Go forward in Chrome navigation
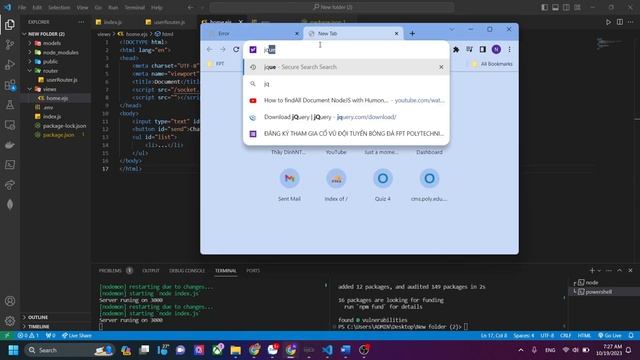This screenshot has height=360, width=640. click(223, 49)
